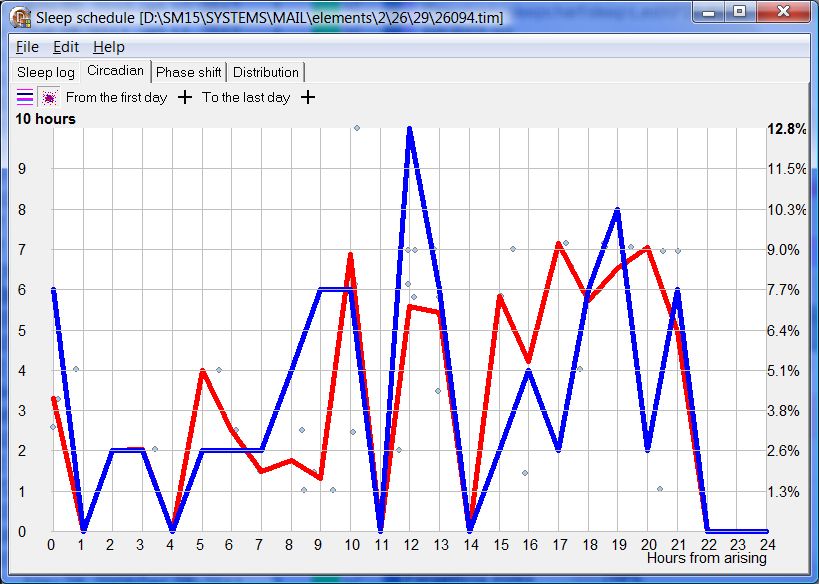Click the From the first day label
Image resolution: width=819 pixels, height=584 pixels.
116,97
